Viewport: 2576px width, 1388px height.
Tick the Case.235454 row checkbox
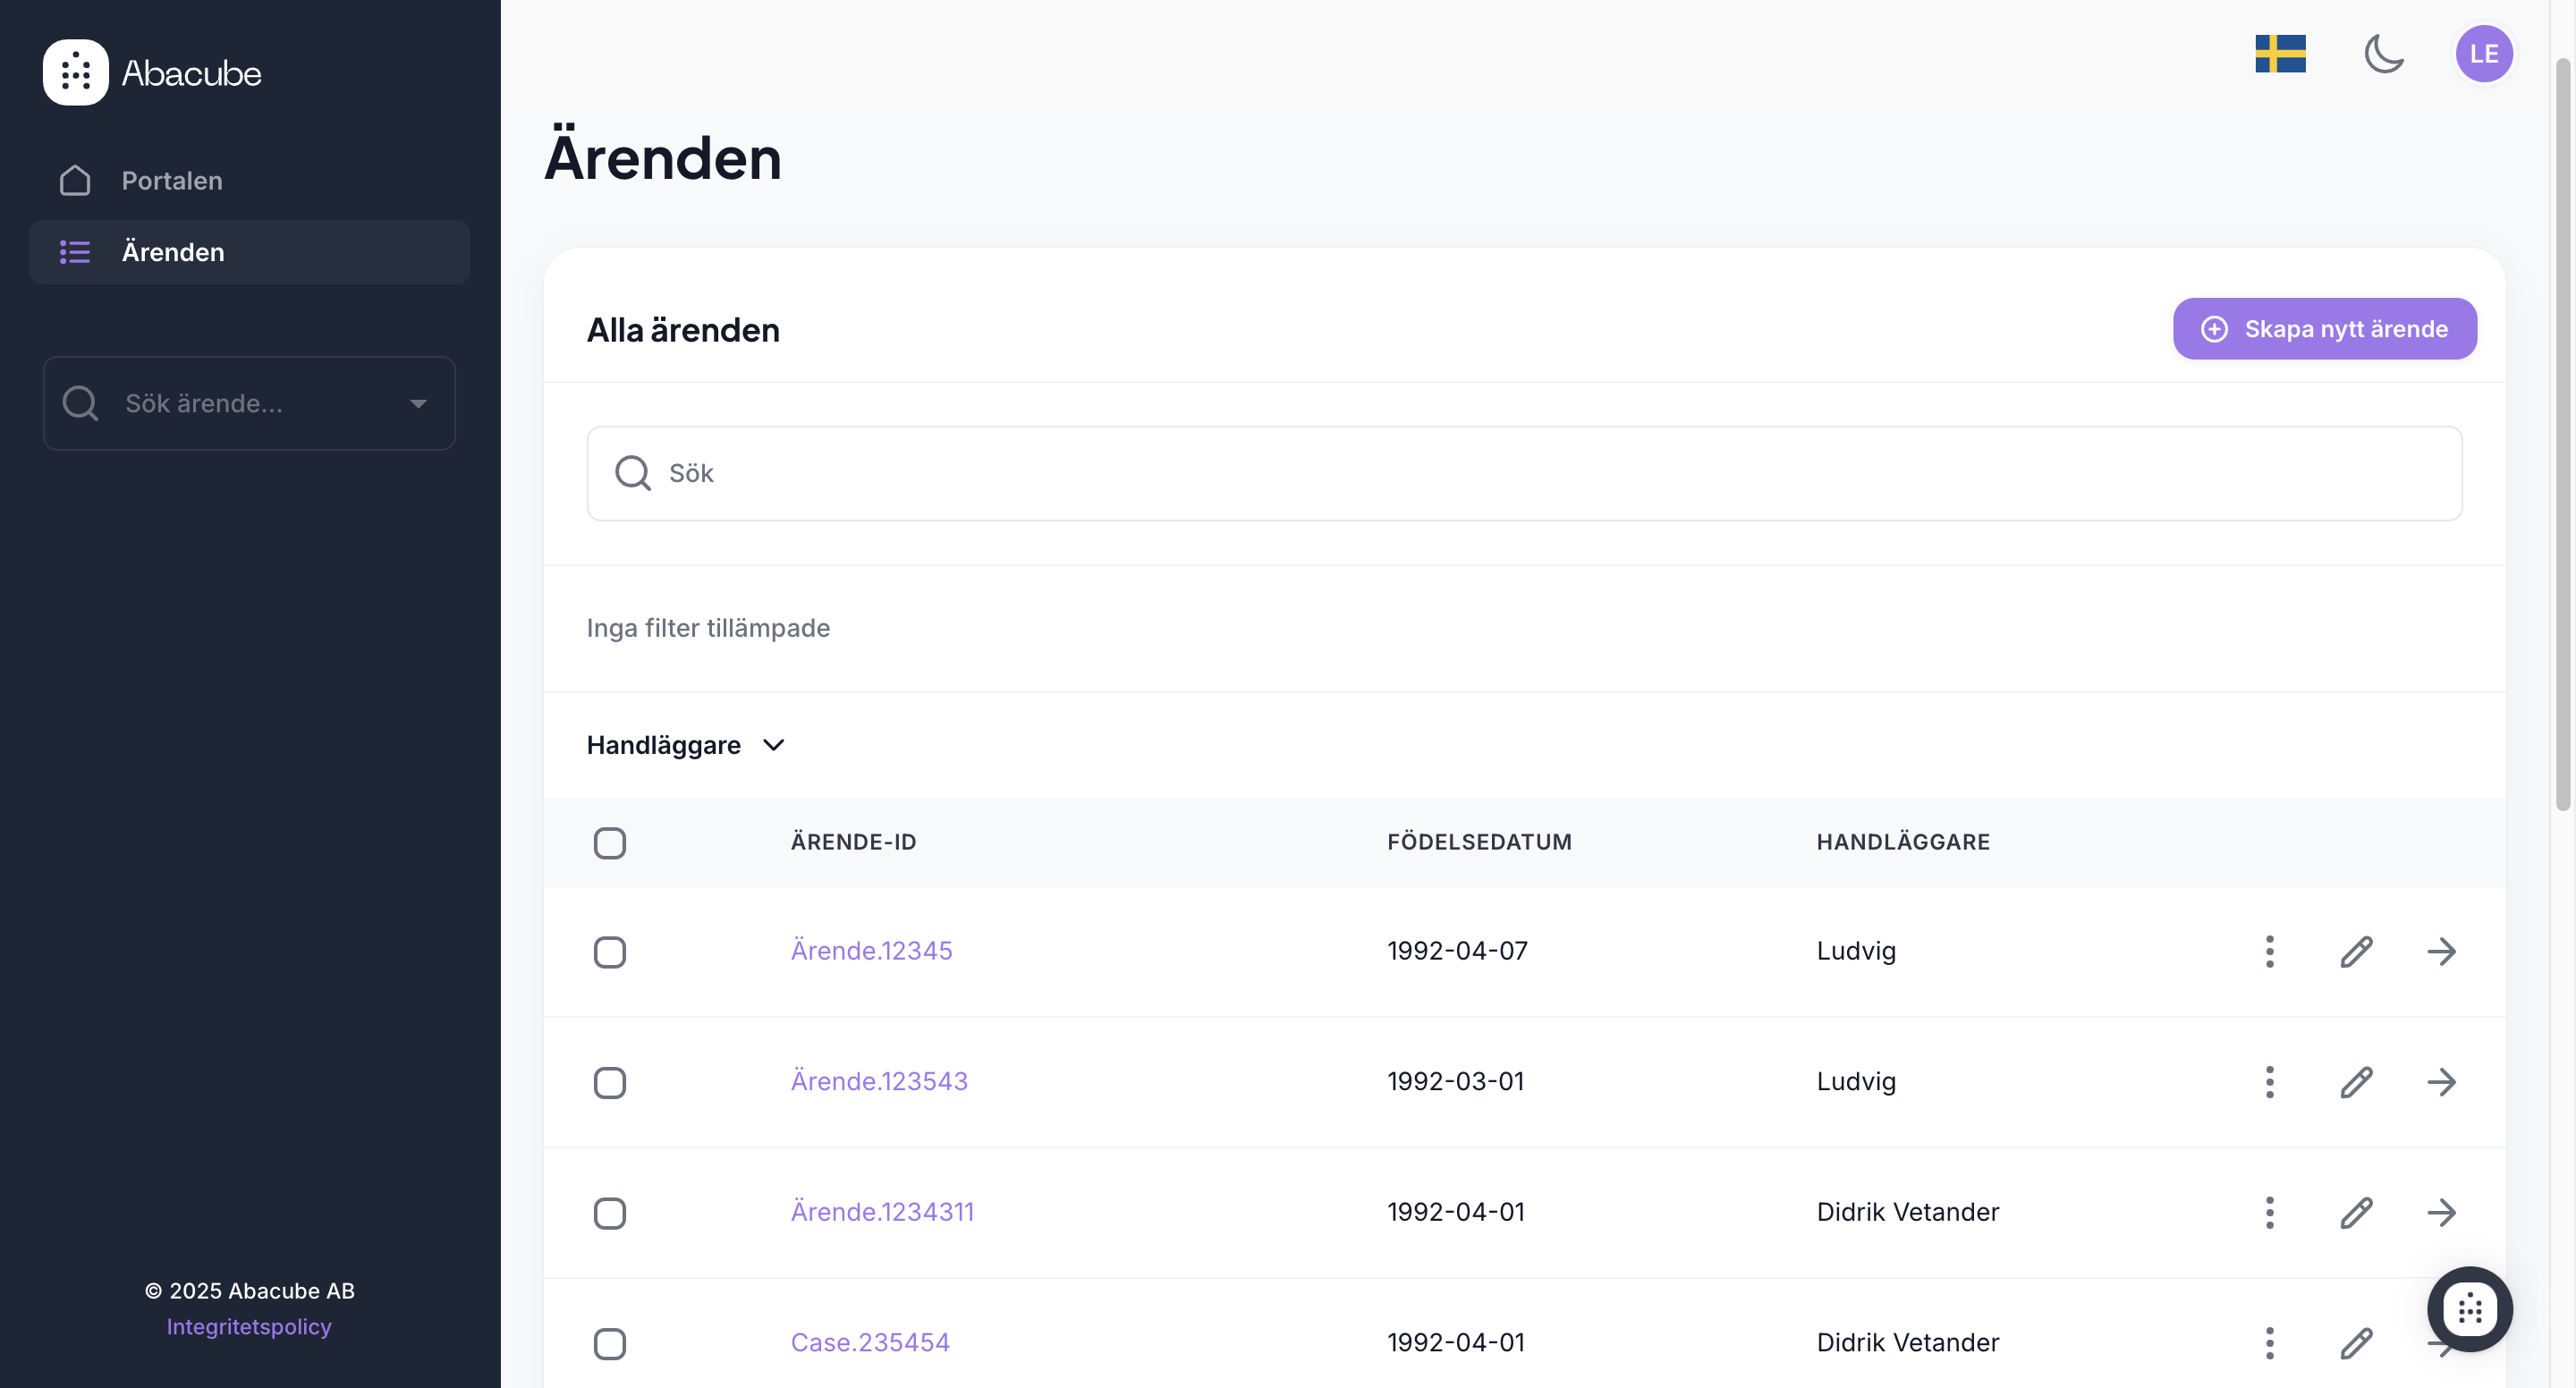609,1343
